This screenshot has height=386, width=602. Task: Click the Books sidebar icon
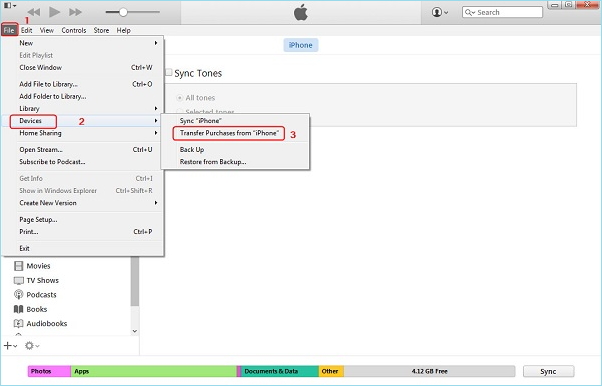pyautogui.click(x=18, y=309)
